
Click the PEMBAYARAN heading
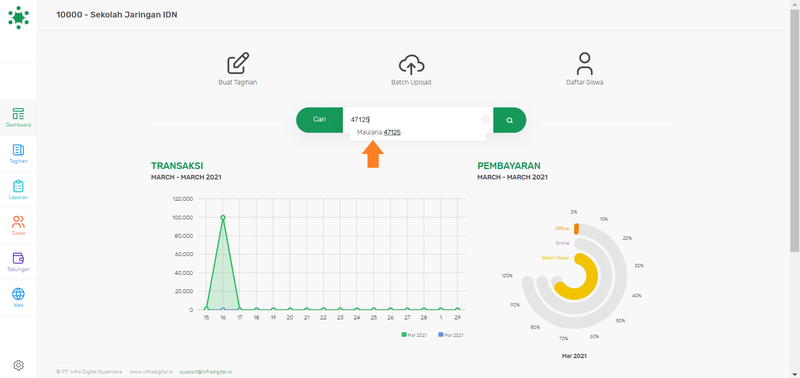(x=509, y=166)
